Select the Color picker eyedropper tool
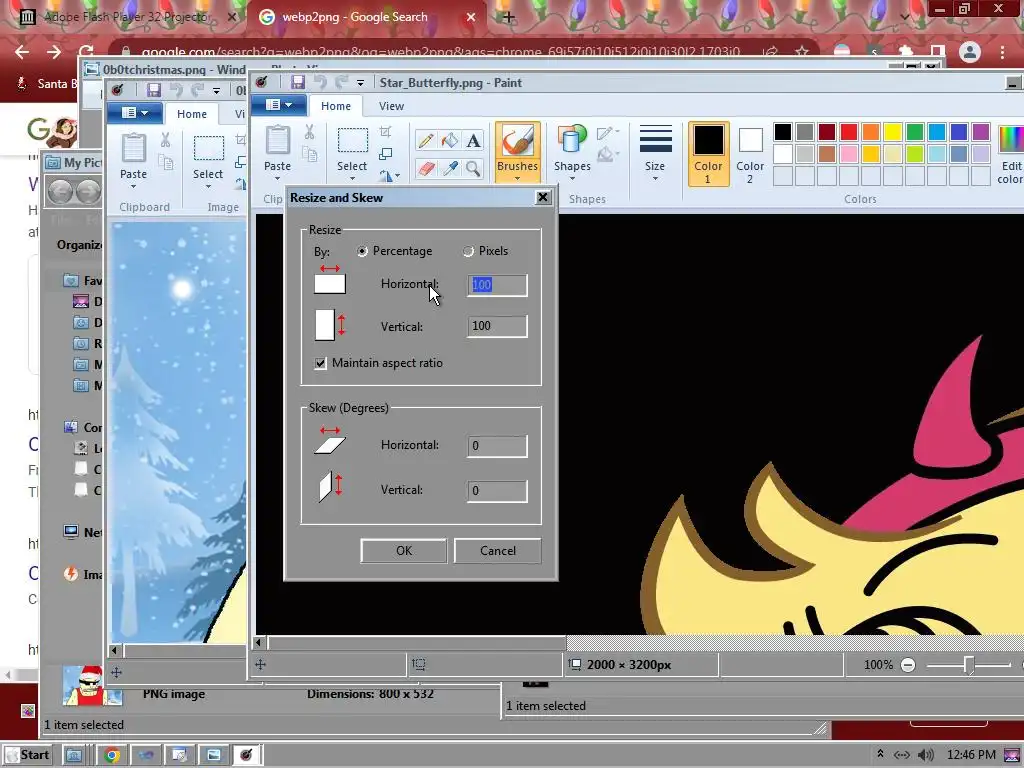The image size is (1024, 768). tap(449, 169)
